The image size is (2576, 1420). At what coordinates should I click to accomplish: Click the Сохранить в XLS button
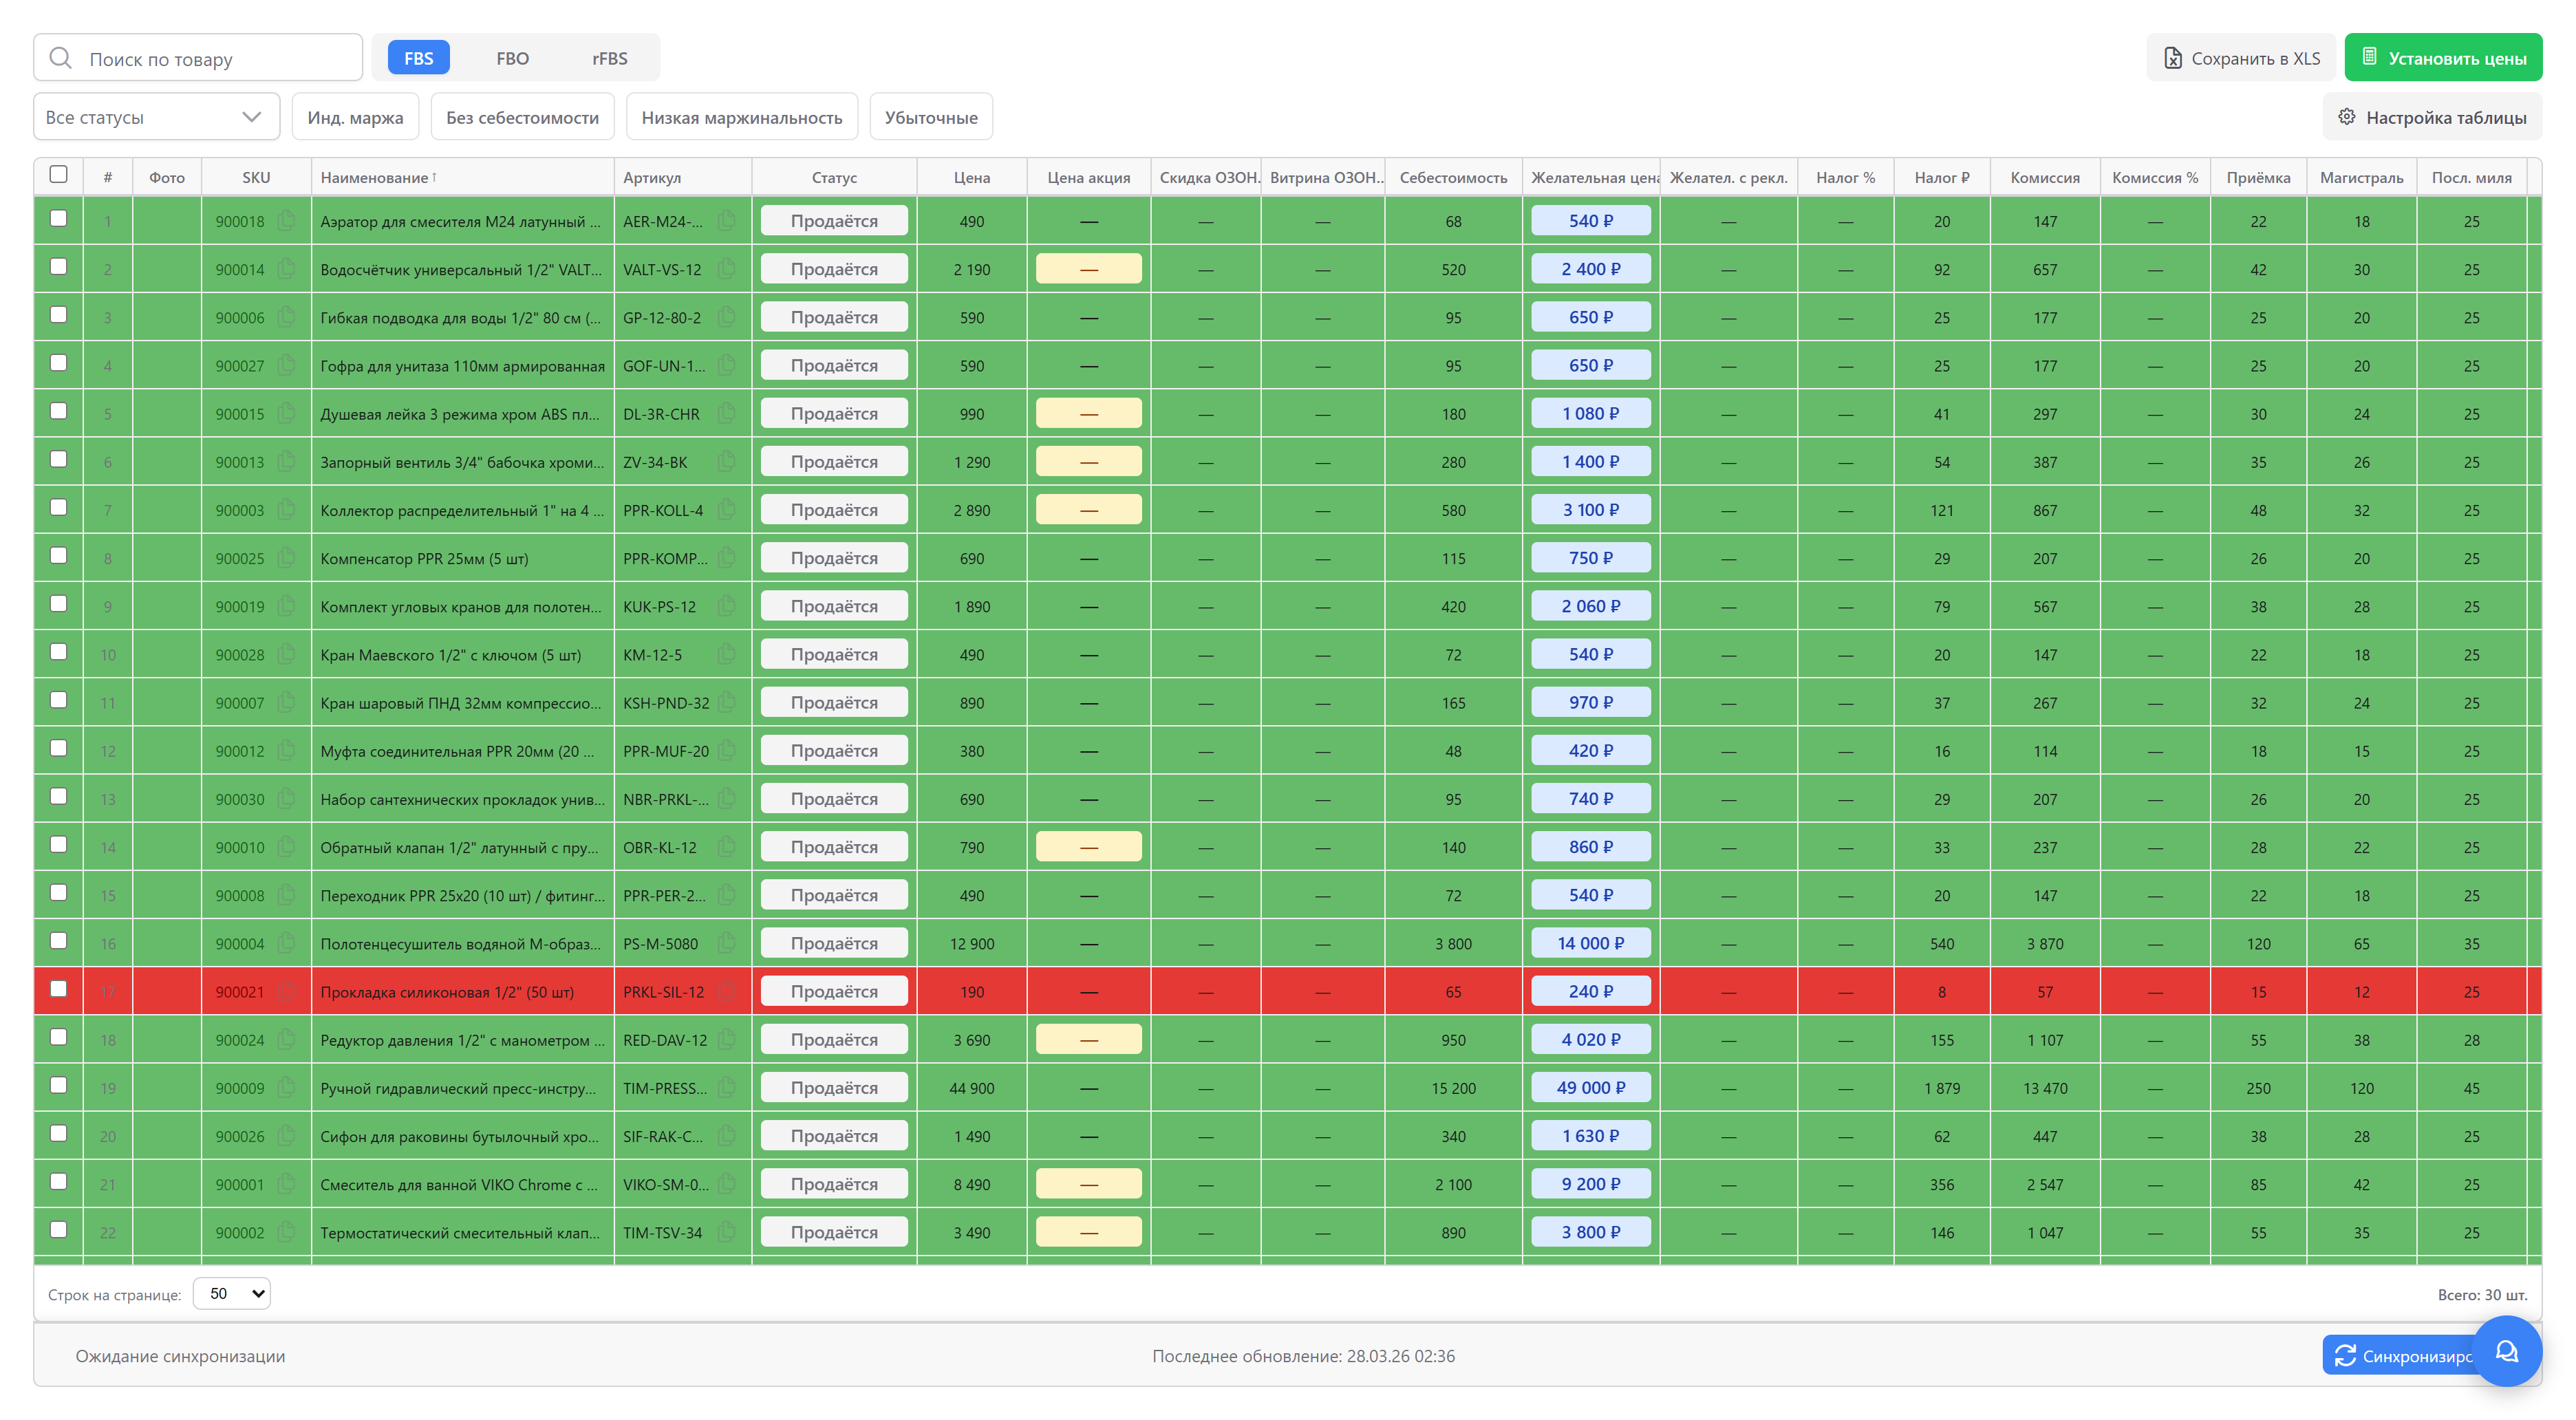(x=2240, y=58)
